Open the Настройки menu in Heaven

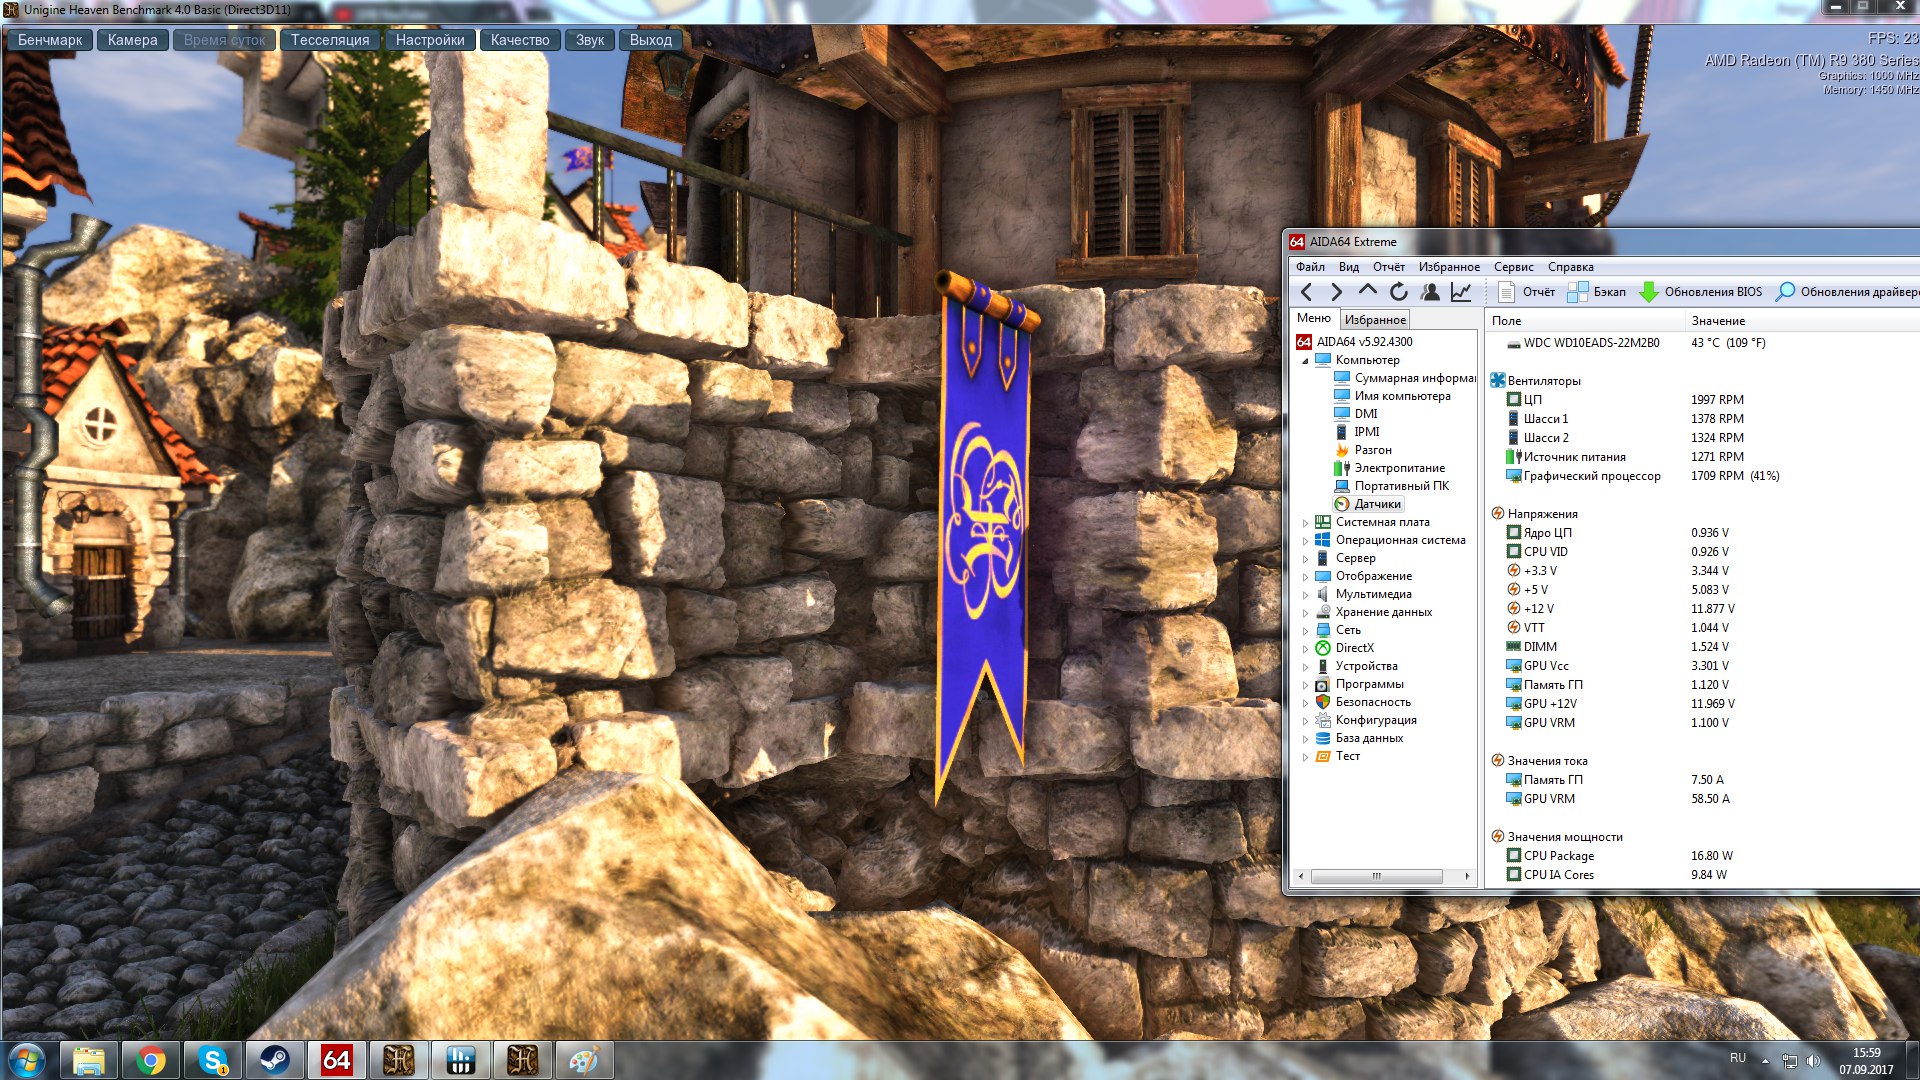[430, 40]
